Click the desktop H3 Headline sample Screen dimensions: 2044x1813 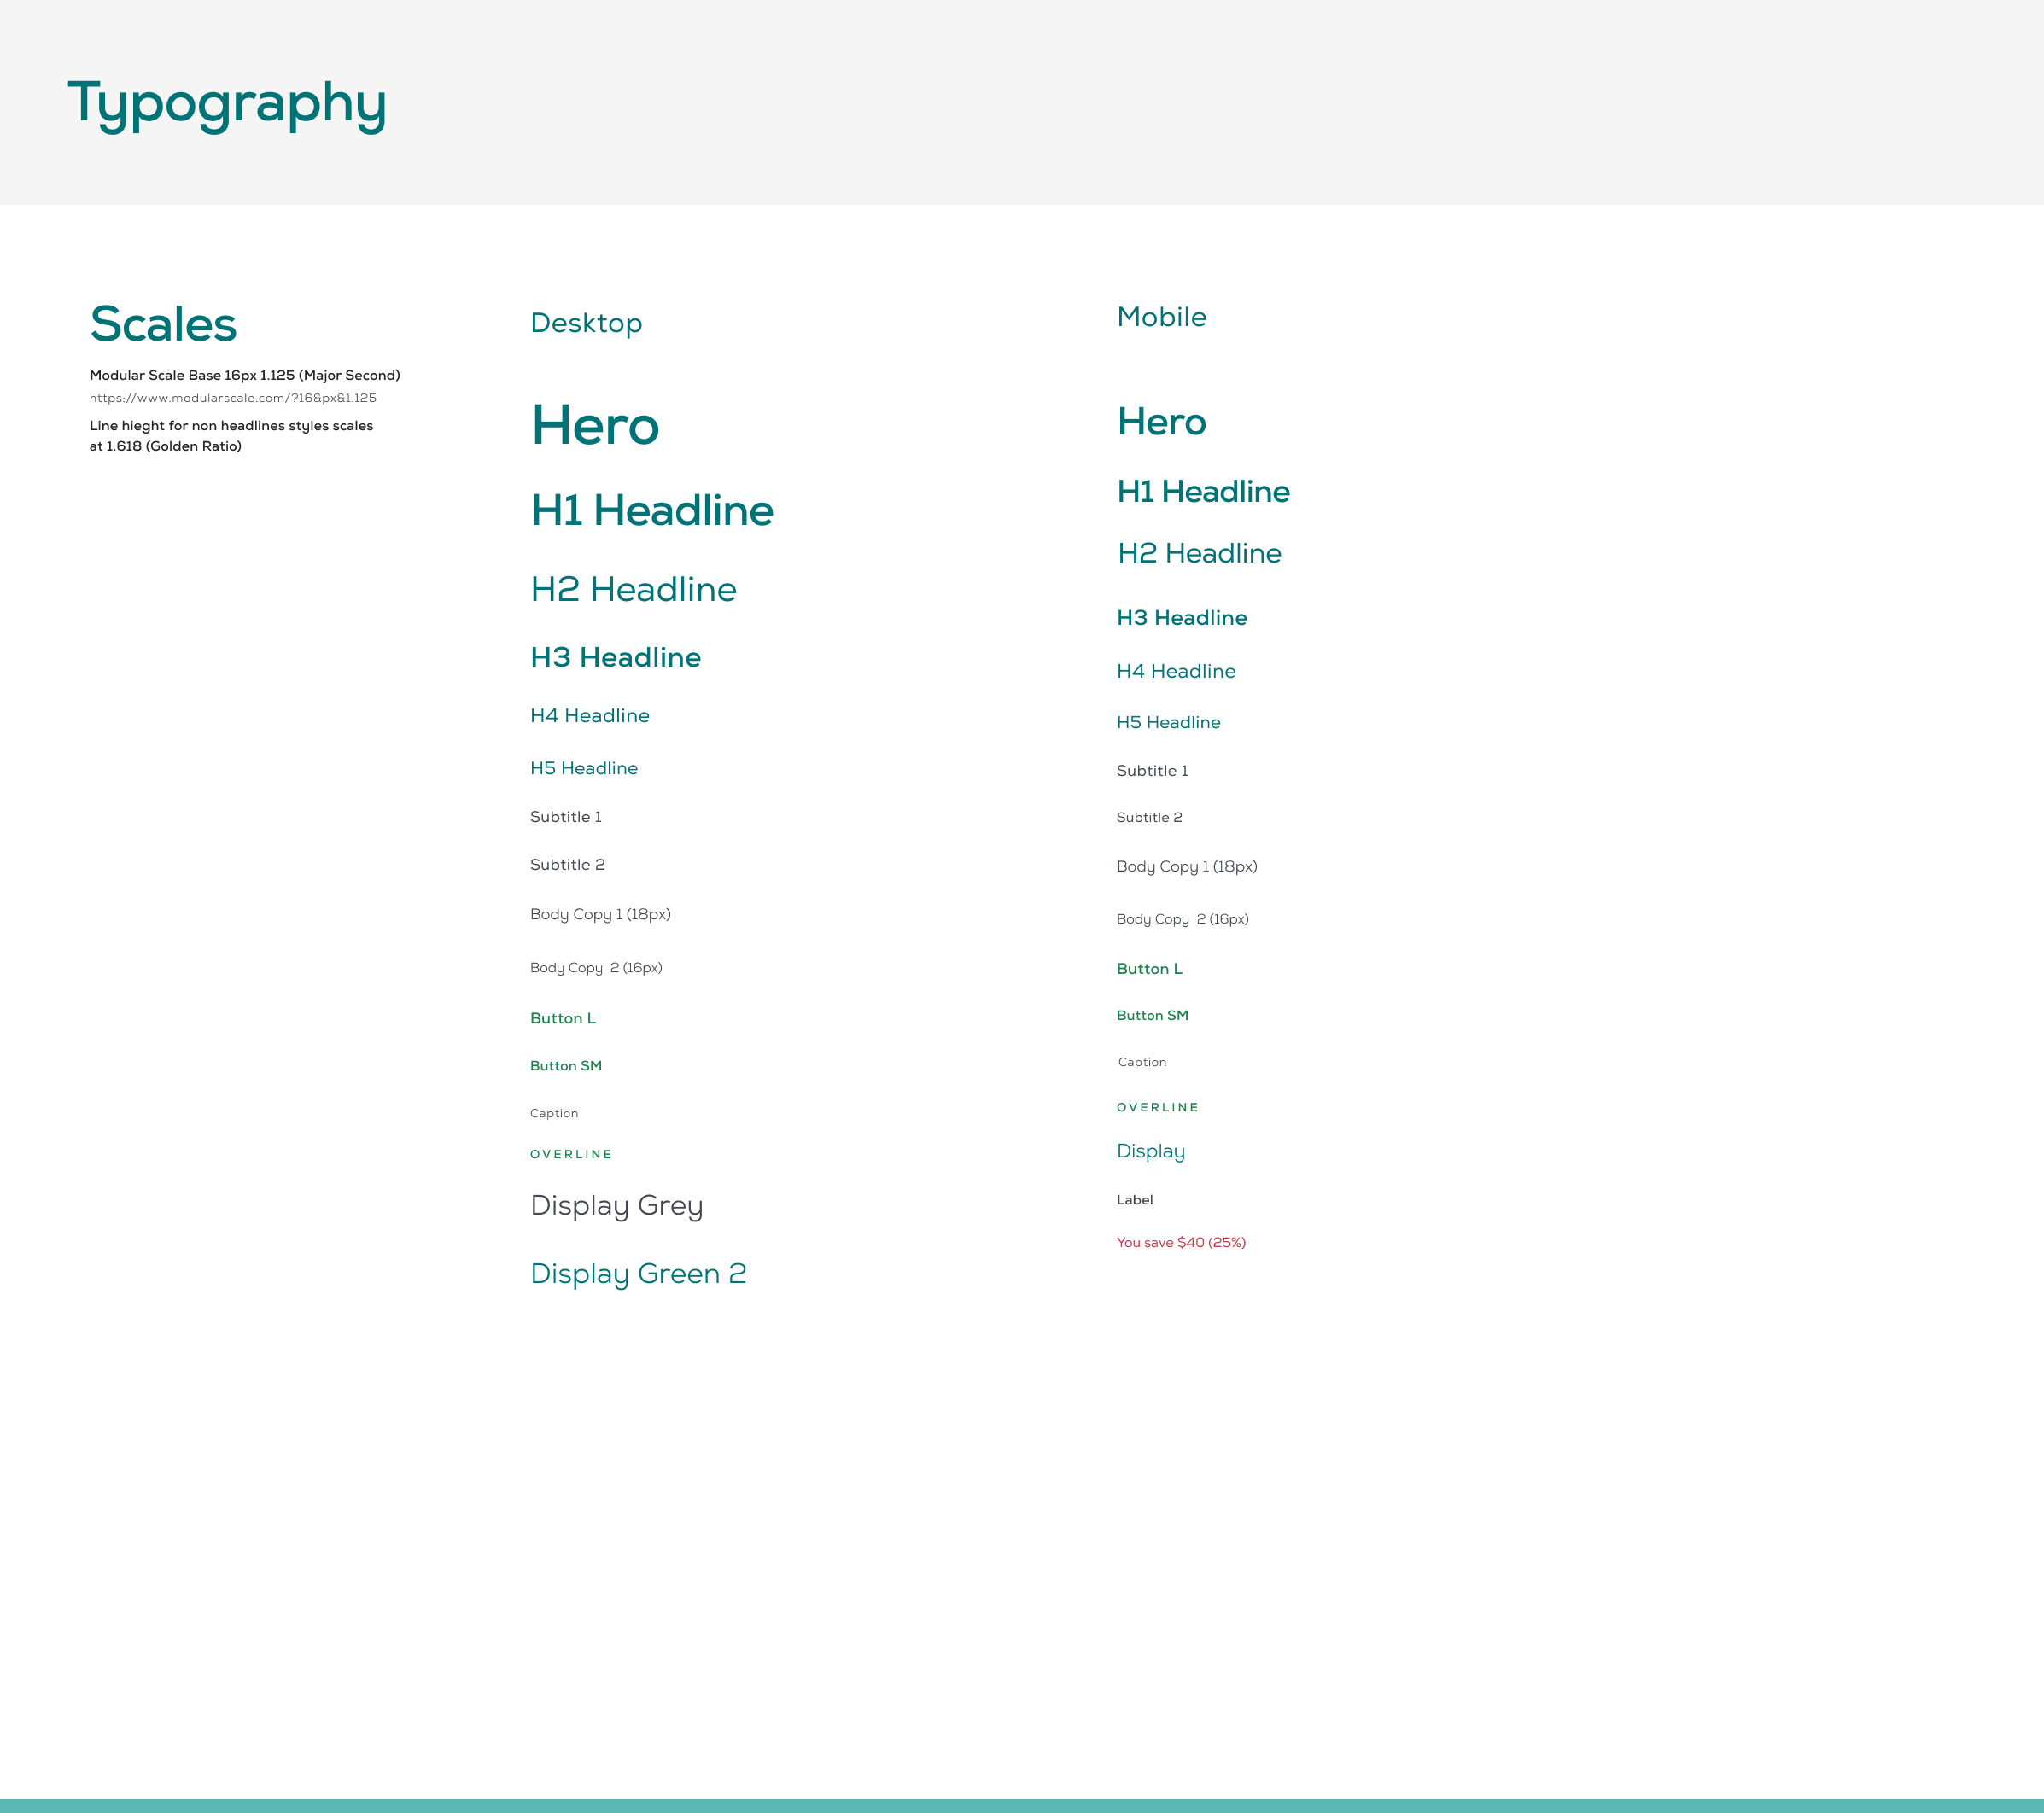pos(615,657)
